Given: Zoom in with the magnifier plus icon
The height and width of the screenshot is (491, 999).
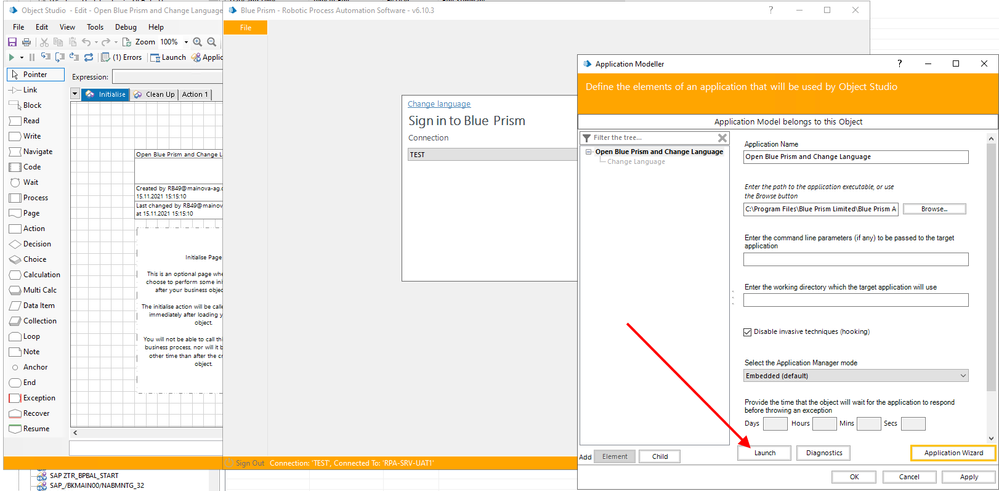Looking at the screenshot, I should point(198,42).
